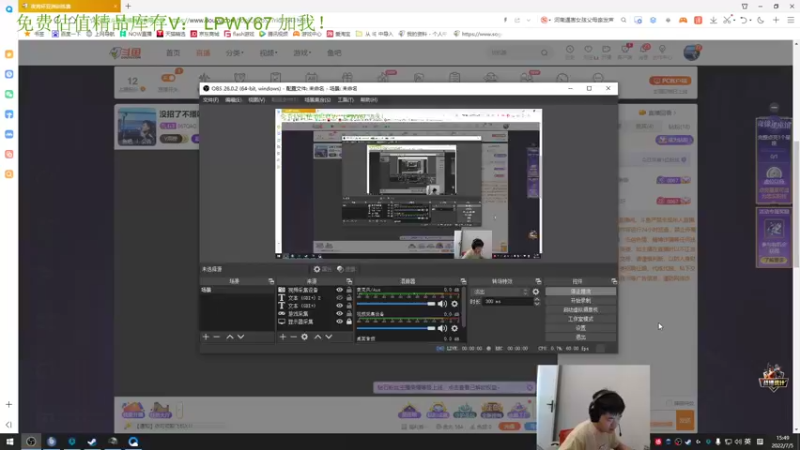Click 退出 button in OBS controls
This screenshot has height=450, width=800.
click(581, 337)
